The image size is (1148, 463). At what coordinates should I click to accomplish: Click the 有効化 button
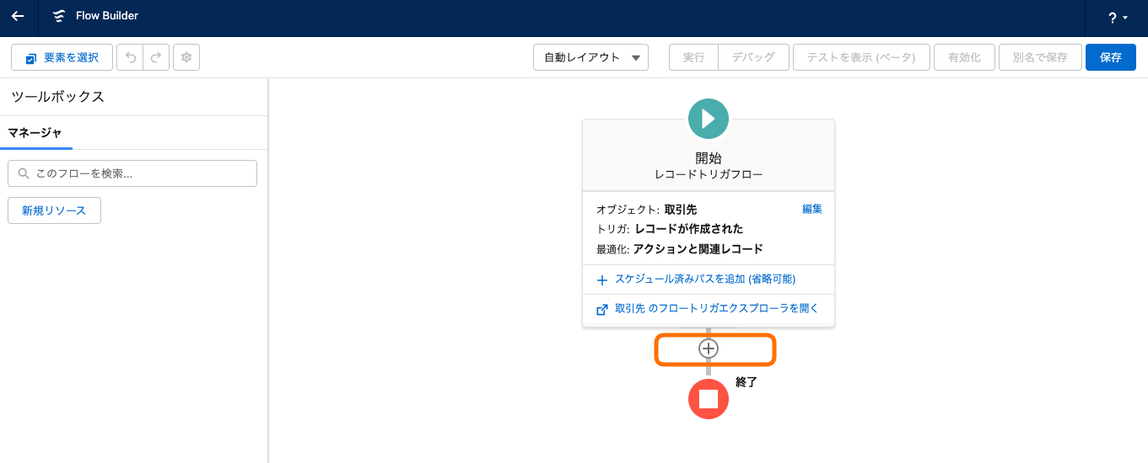(964, 57)
